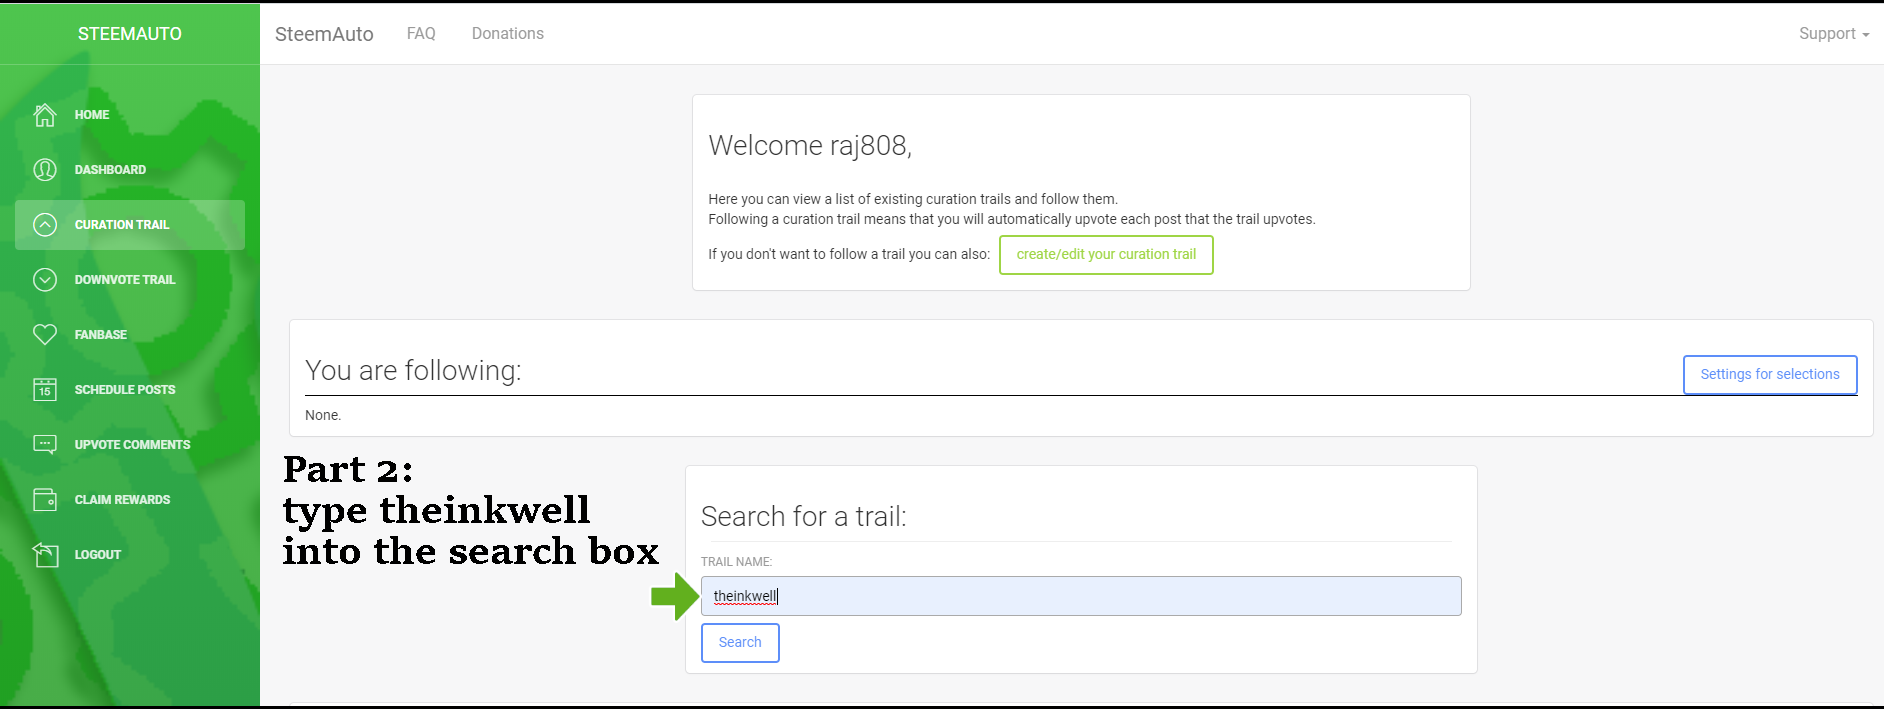
Task: Click the SteemAuto brand link
Action: [324, 34]
